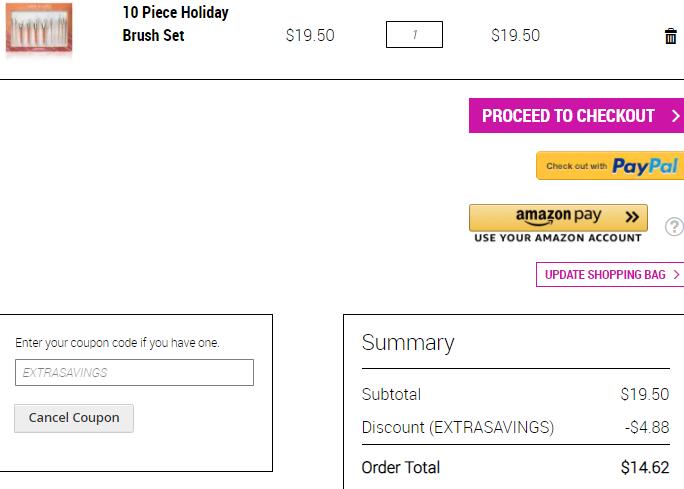Remove the brush set with trash icon
Viewport: 684px width, 489px height.
pos(670,37)
